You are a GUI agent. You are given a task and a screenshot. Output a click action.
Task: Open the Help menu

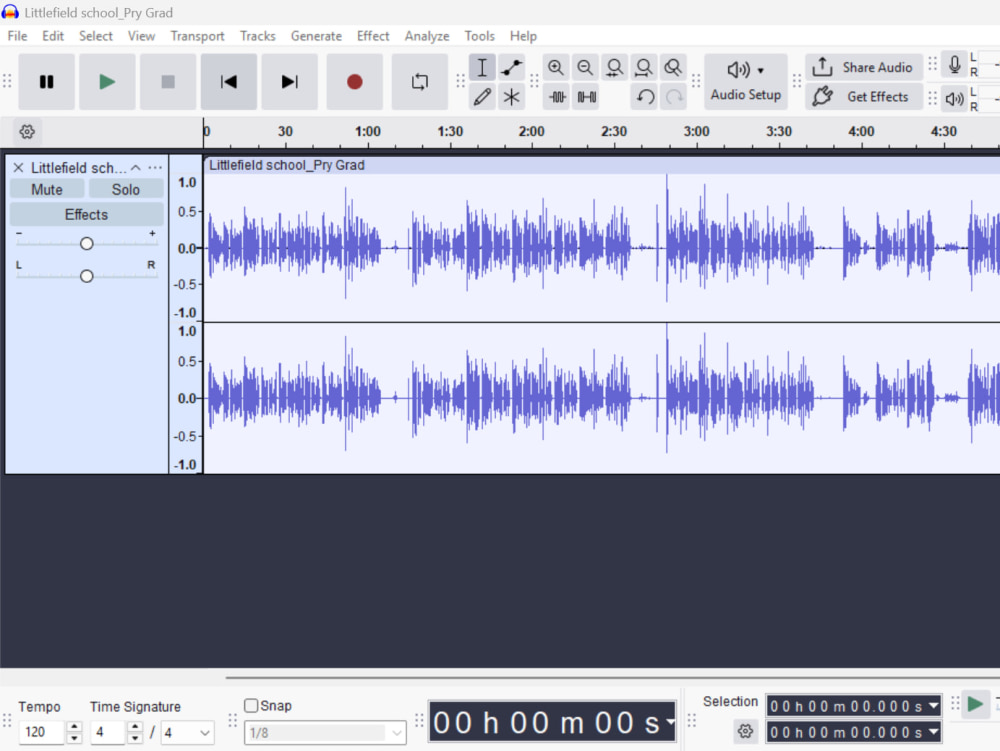point(523,36)
